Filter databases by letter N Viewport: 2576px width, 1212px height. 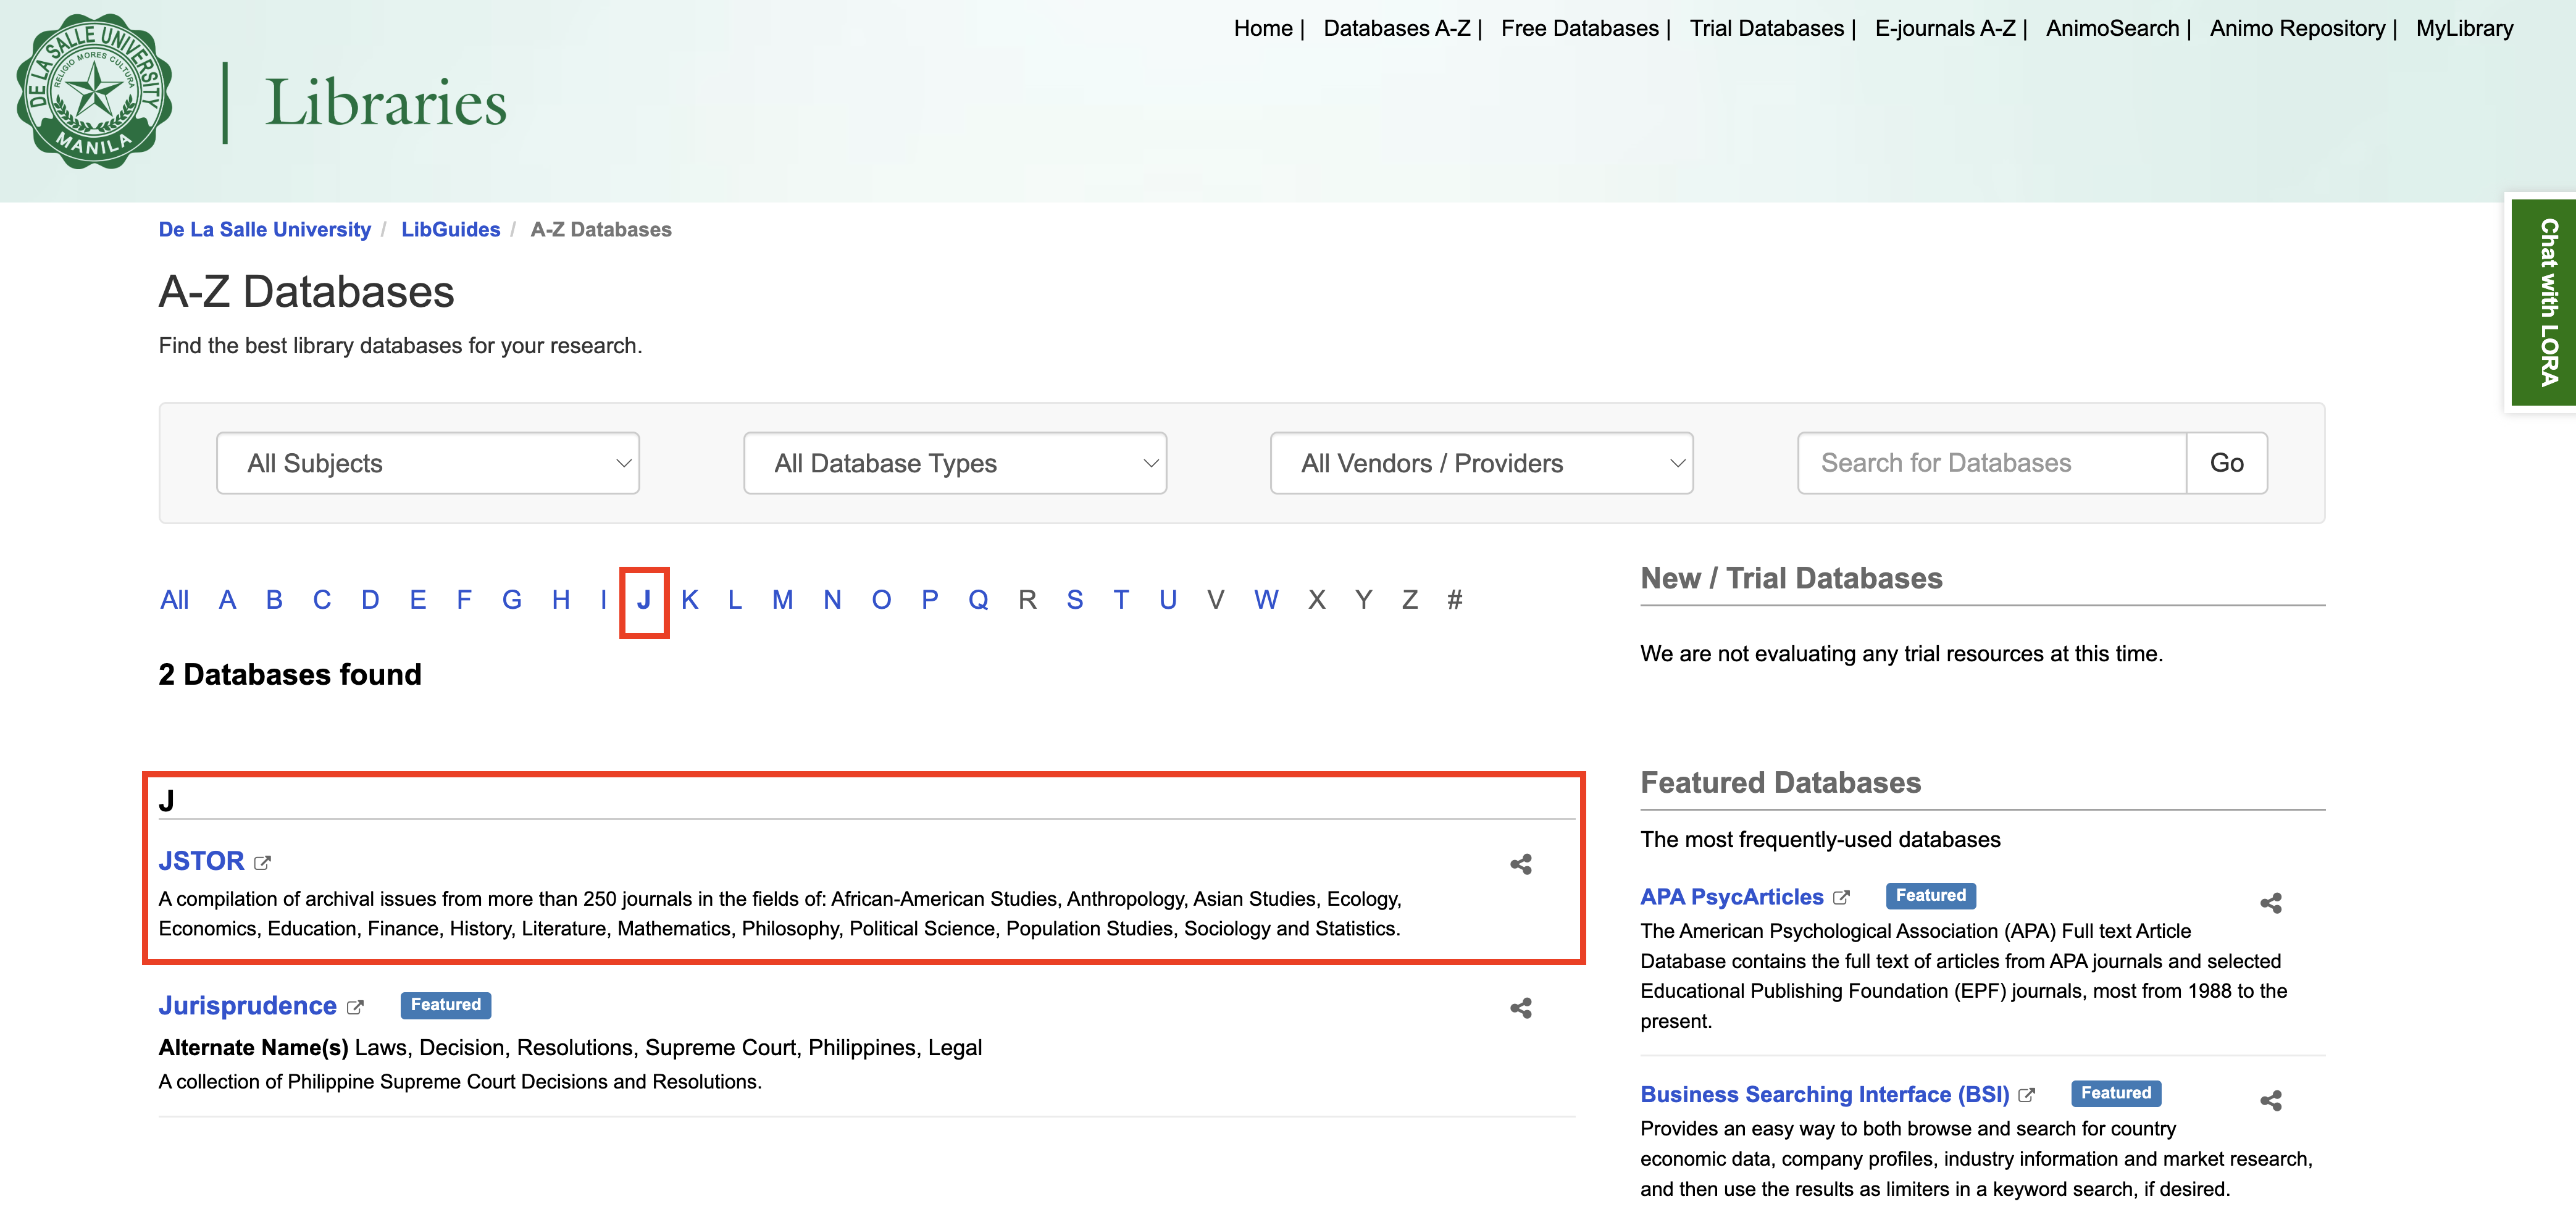pos(832,600)
